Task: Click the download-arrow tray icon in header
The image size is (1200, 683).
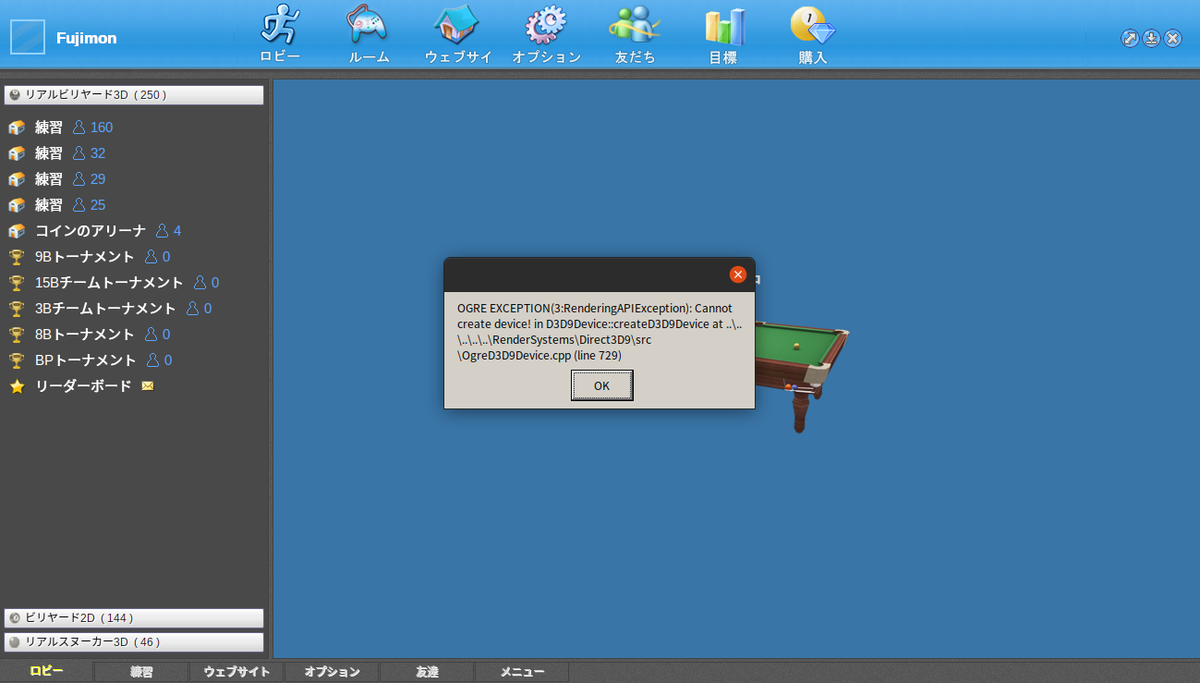Action: [x=1151, y=38]
